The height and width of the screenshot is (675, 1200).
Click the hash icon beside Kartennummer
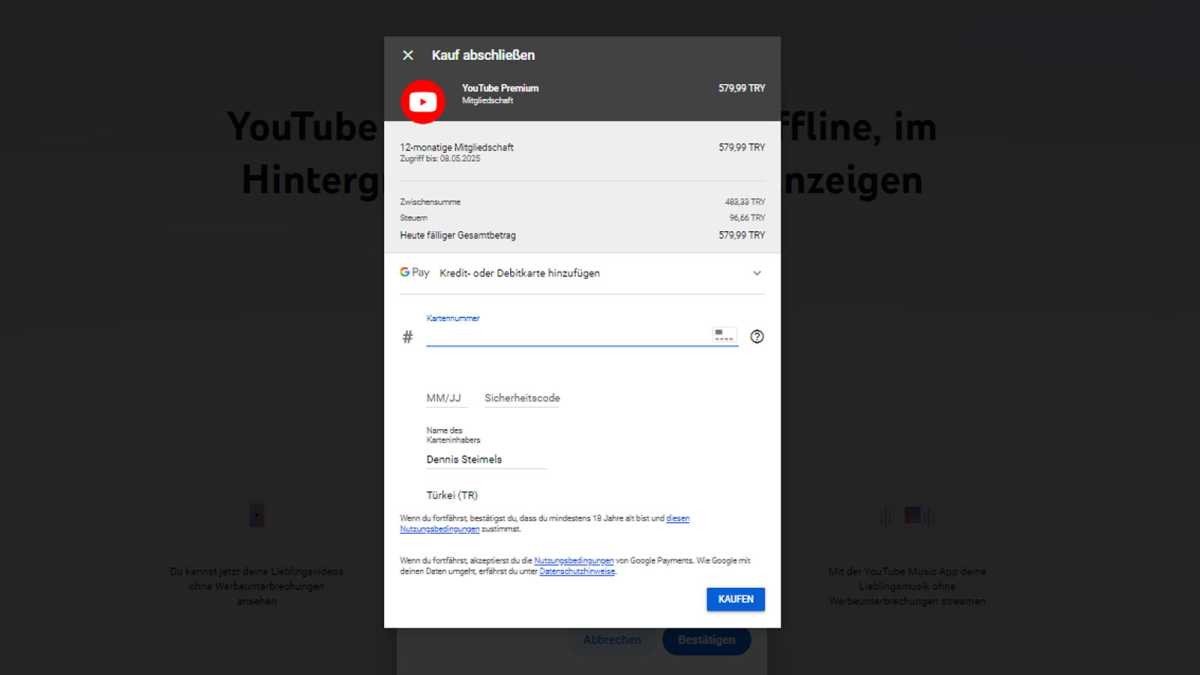click(408, 337)
